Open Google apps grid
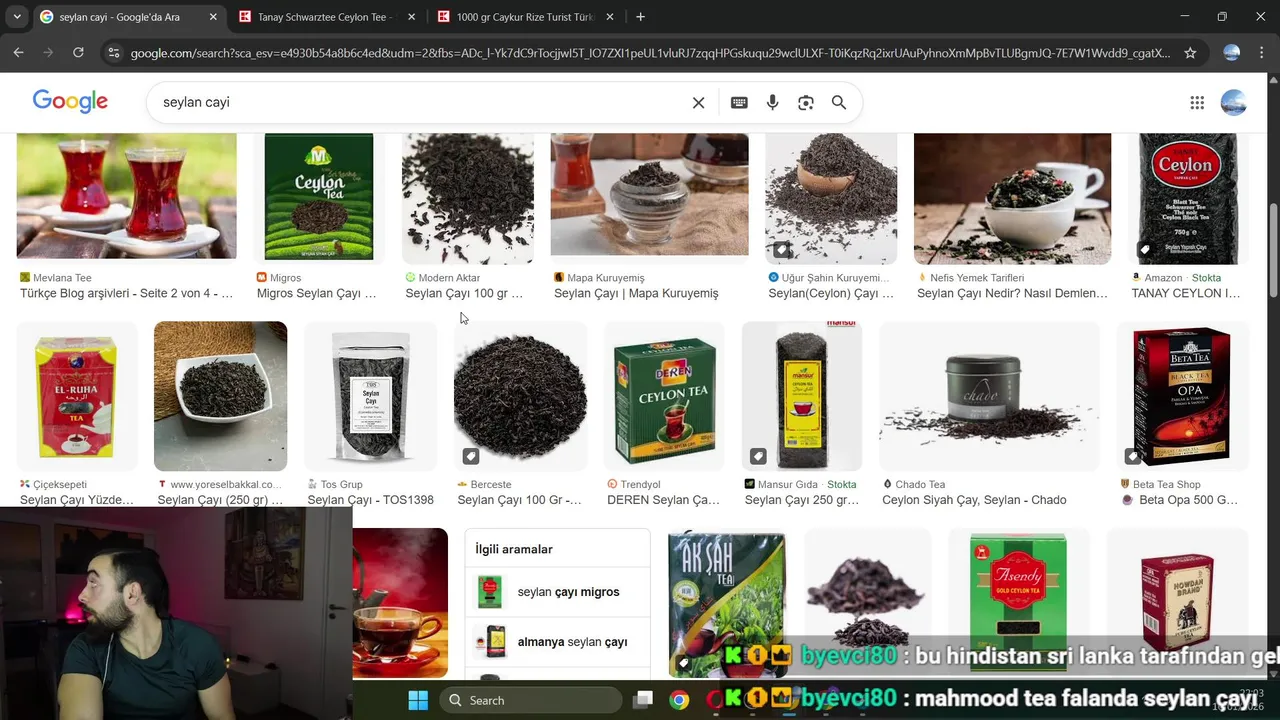Viewport: 1280px width, 720px height. click(x=1197, y=102)
